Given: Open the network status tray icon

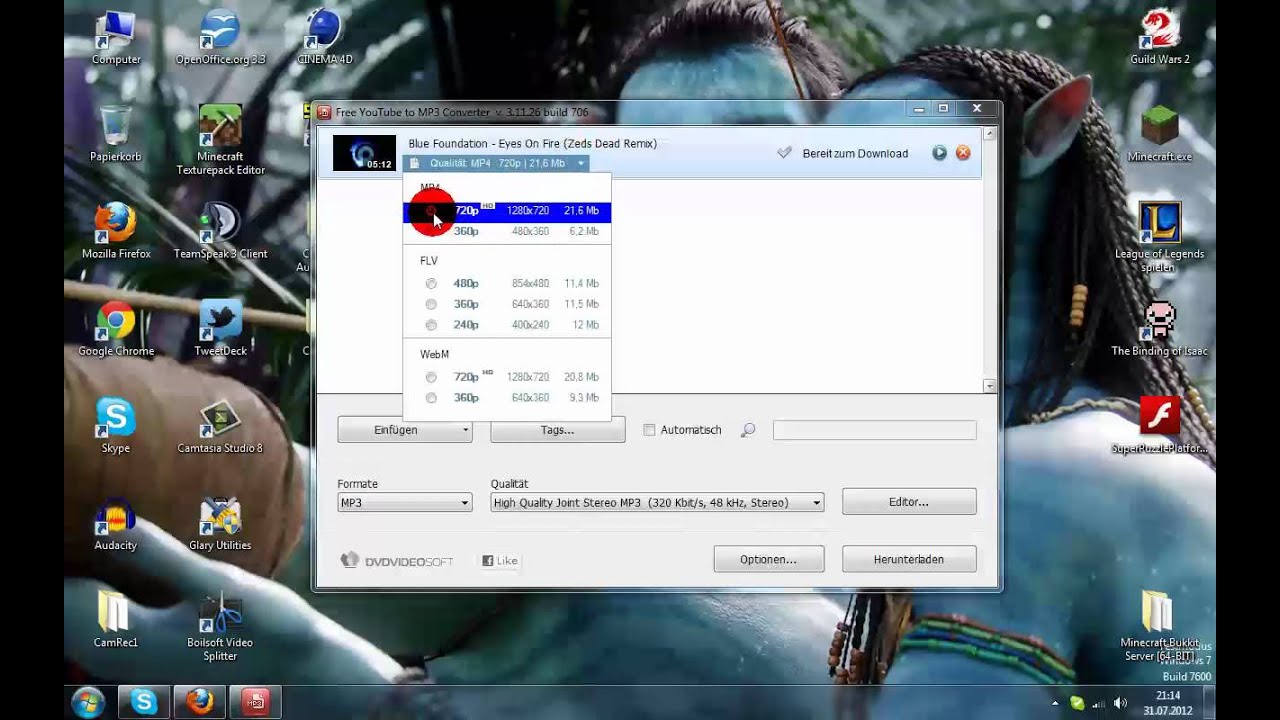Looking at the screenshot, I should [1099, 703].
